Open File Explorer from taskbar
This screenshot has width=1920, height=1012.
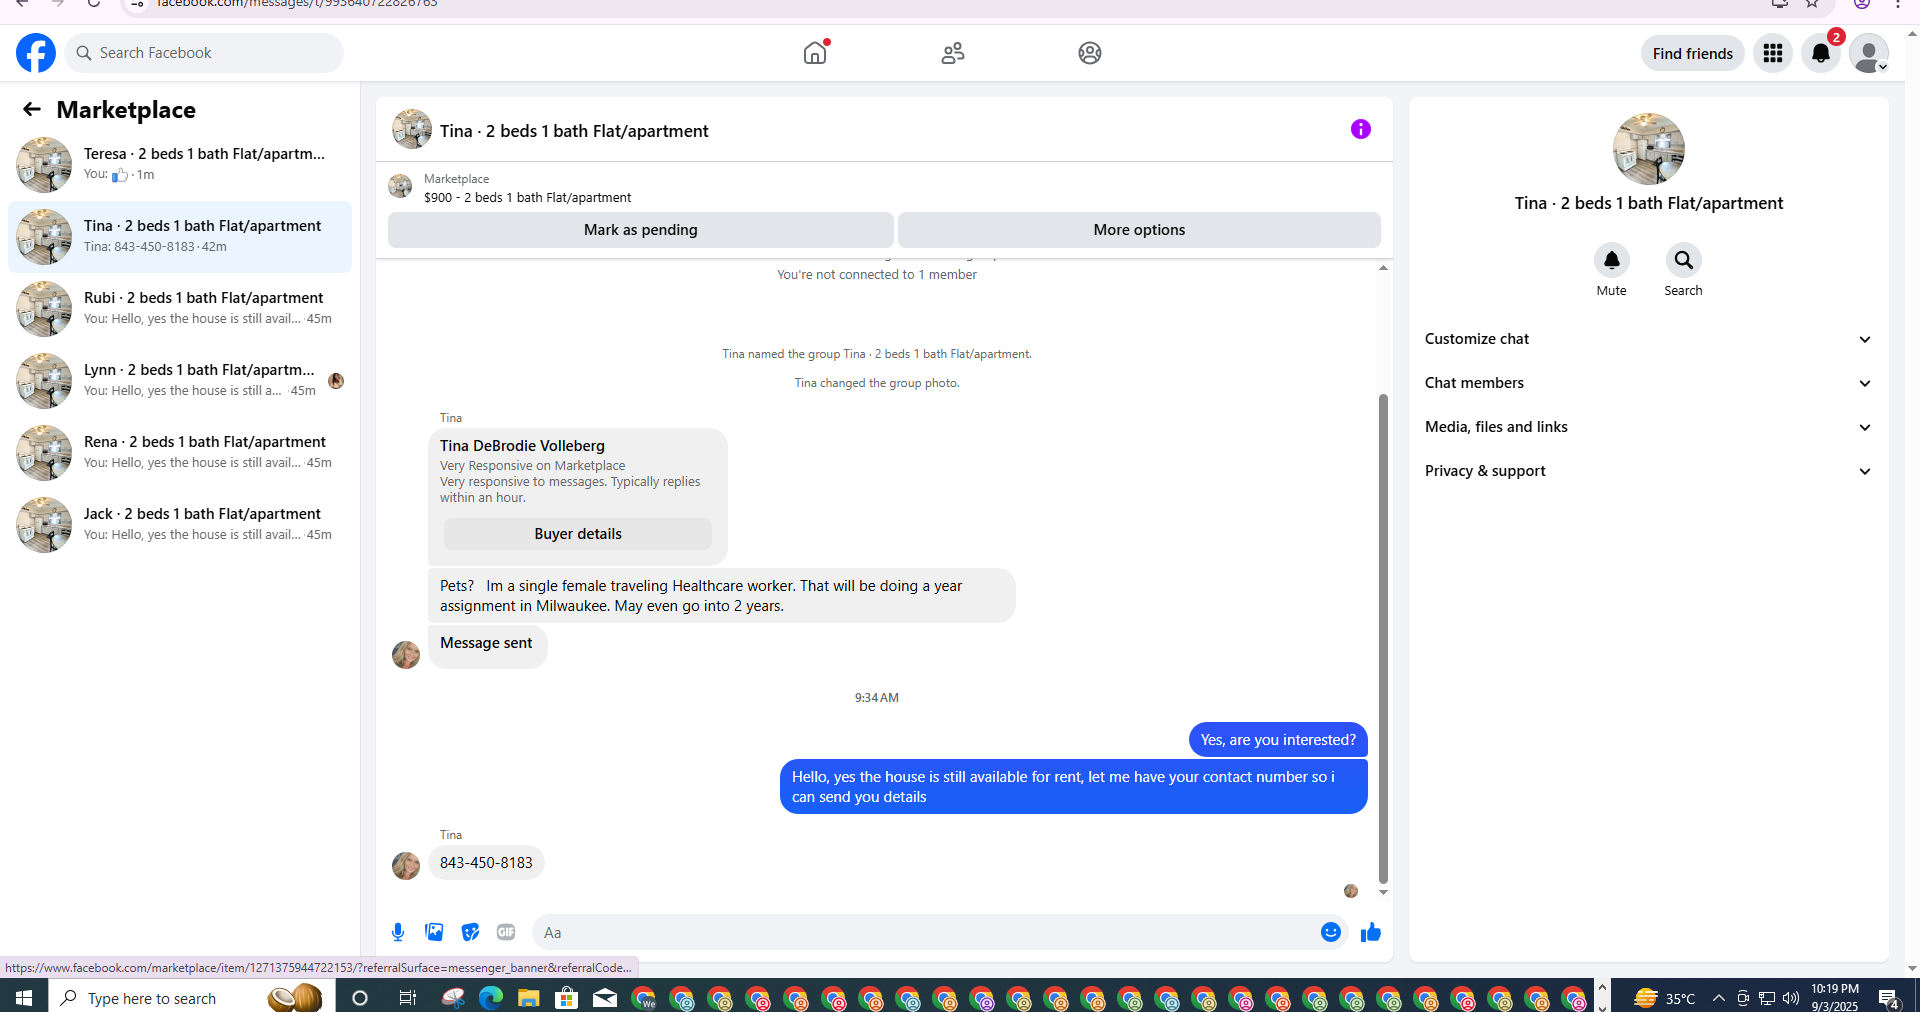pos(529,998)
